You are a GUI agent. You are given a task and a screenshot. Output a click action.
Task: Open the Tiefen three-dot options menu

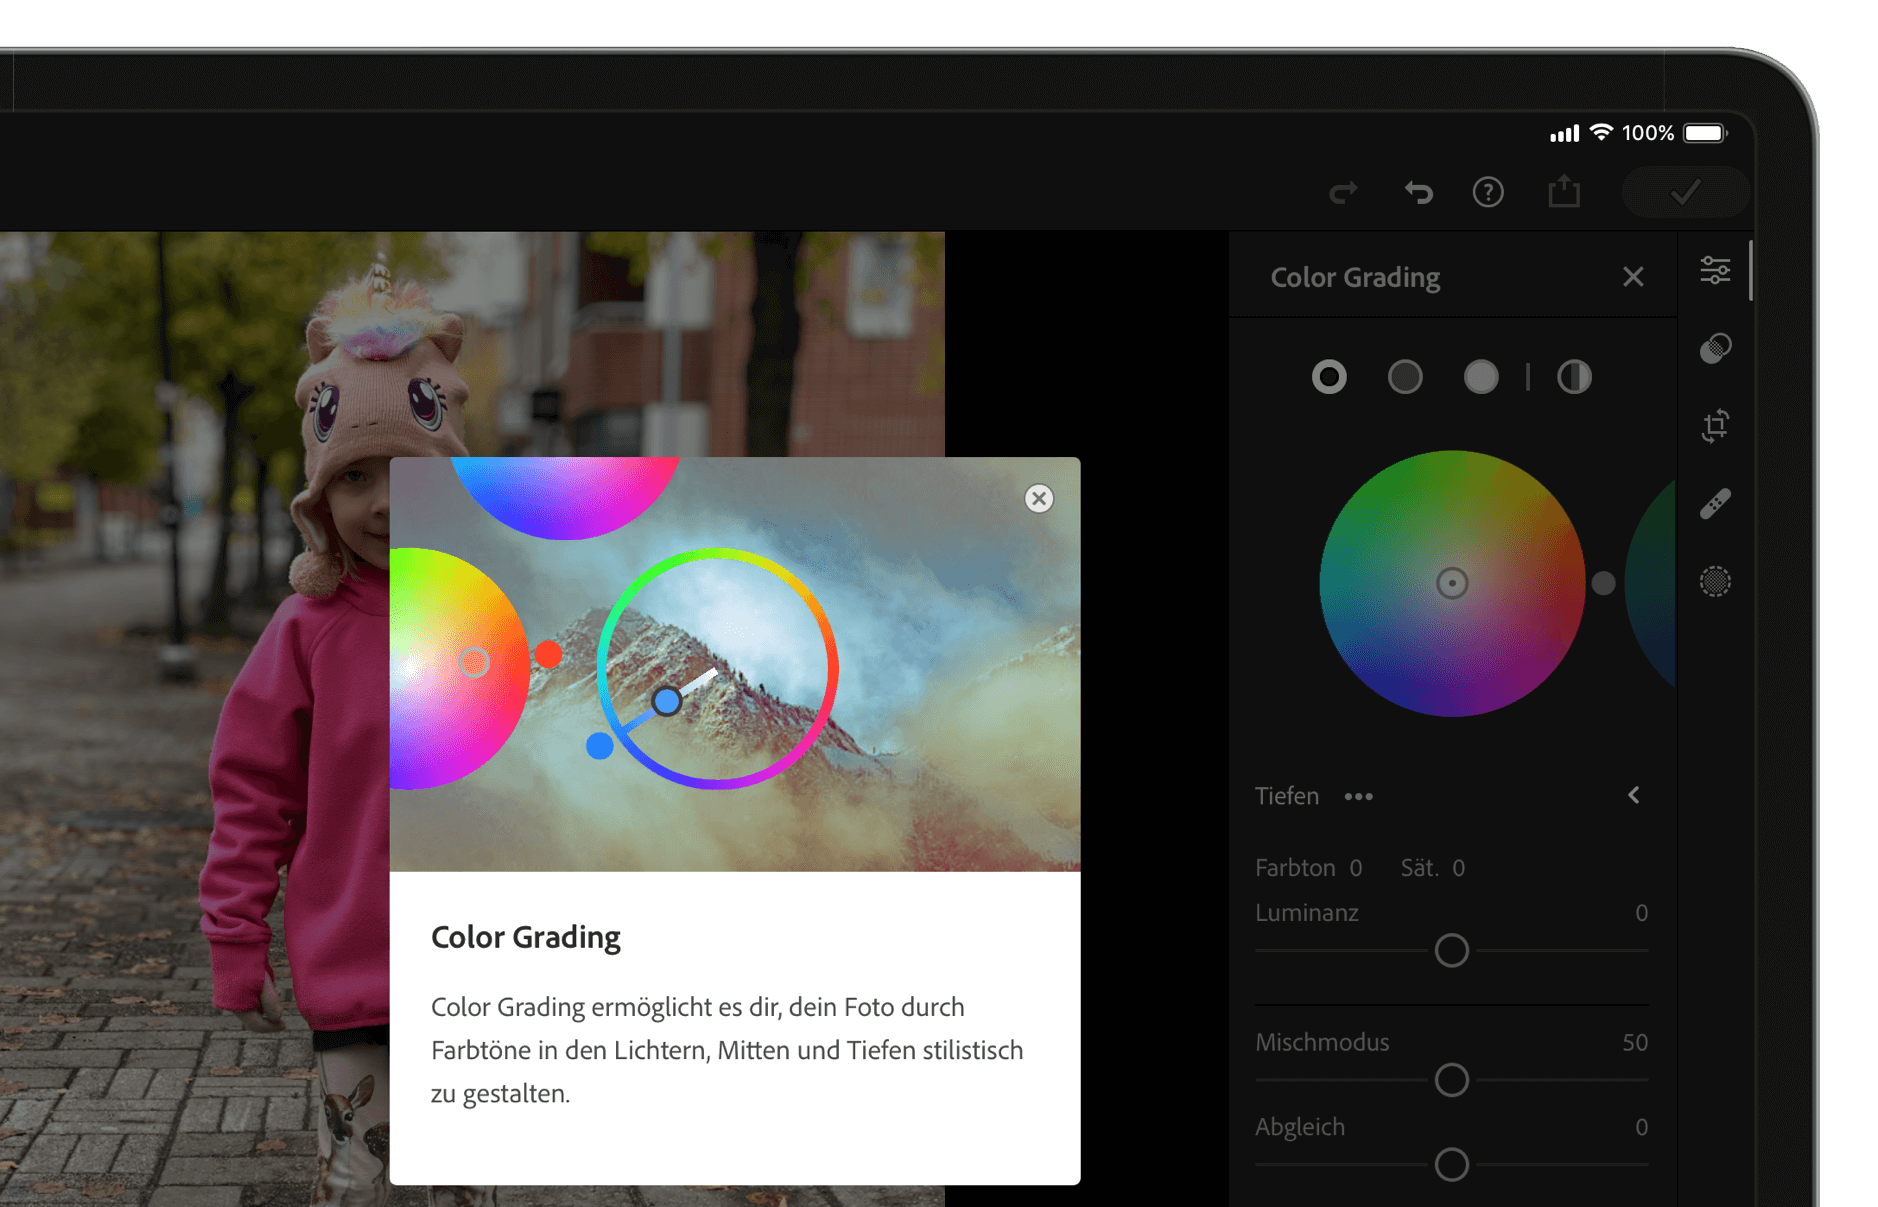(1359, 796)
